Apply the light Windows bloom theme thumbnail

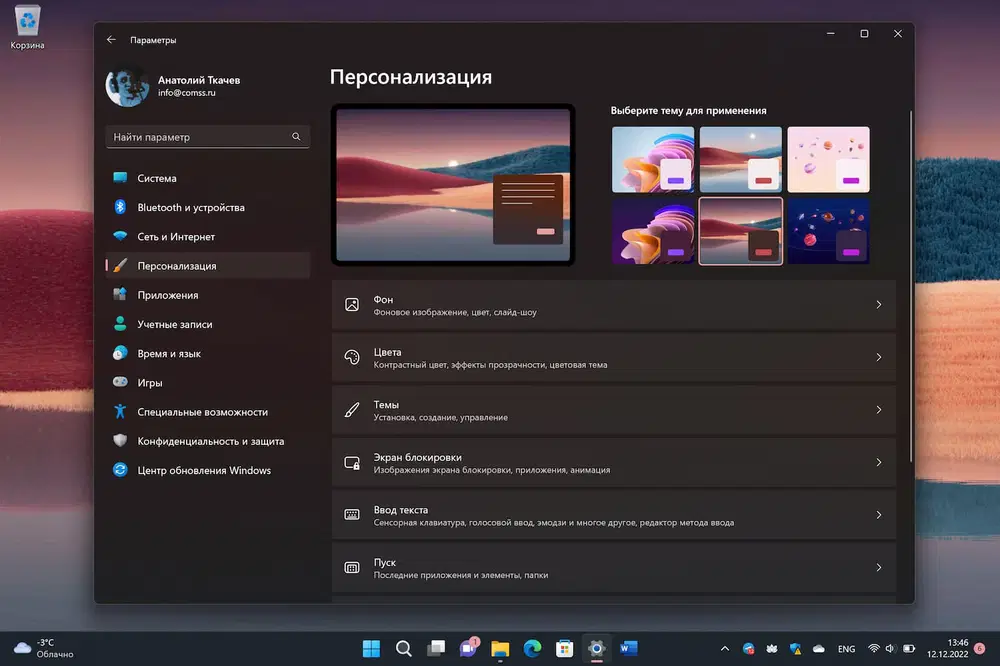pyautogui.click(x=652, y=159)
